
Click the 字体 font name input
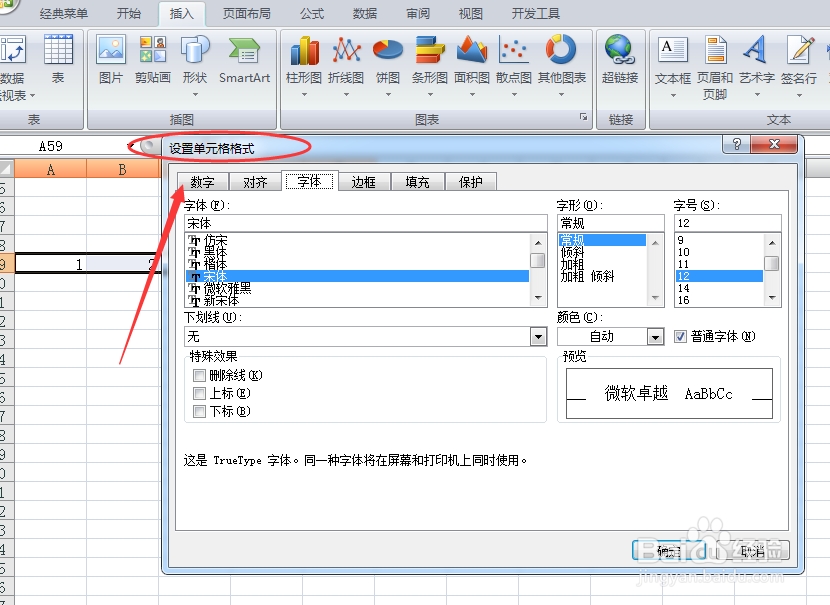coord(366,223)
